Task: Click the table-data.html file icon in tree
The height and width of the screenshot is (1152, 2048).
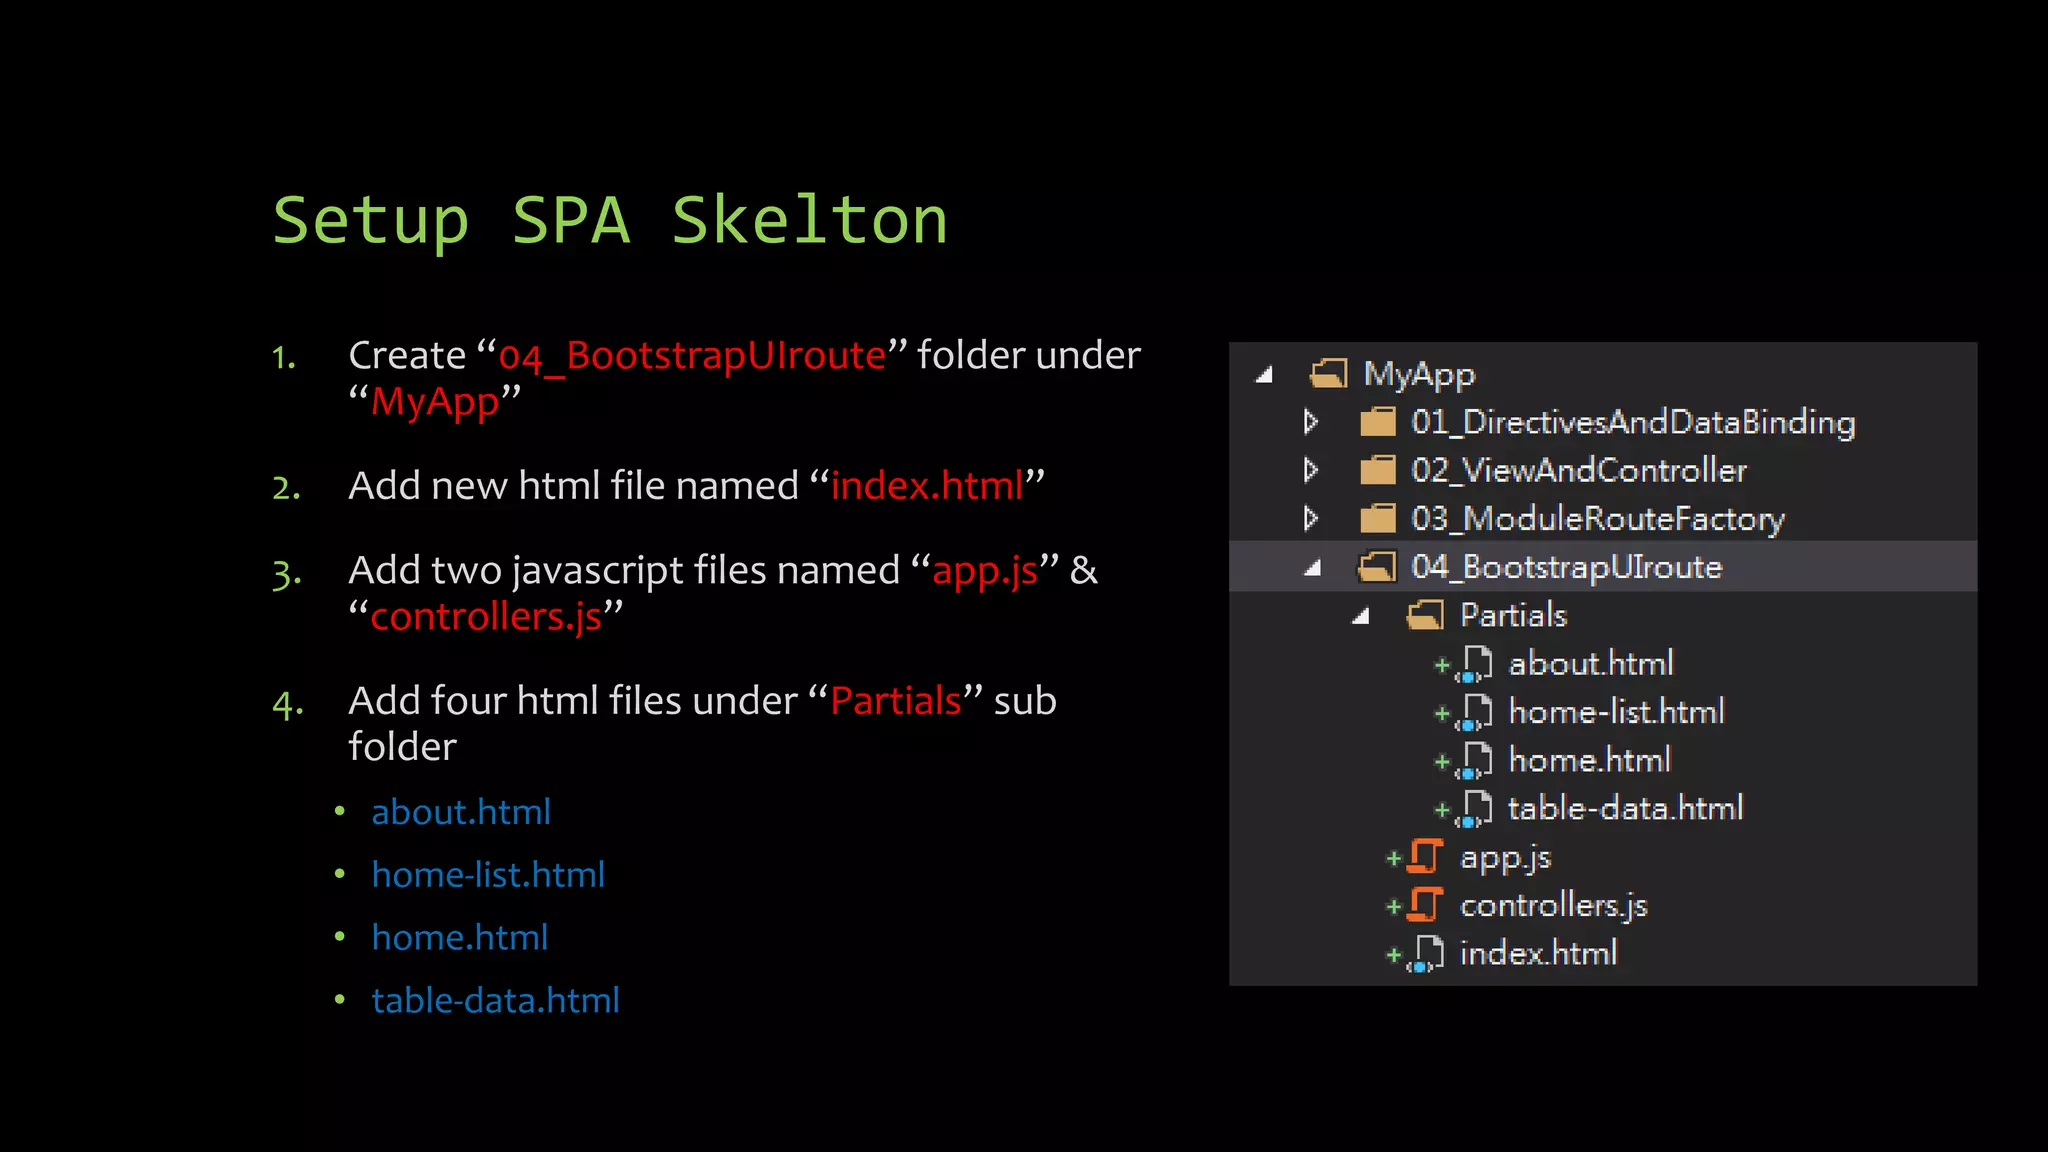Action: tap(1475, 809)
